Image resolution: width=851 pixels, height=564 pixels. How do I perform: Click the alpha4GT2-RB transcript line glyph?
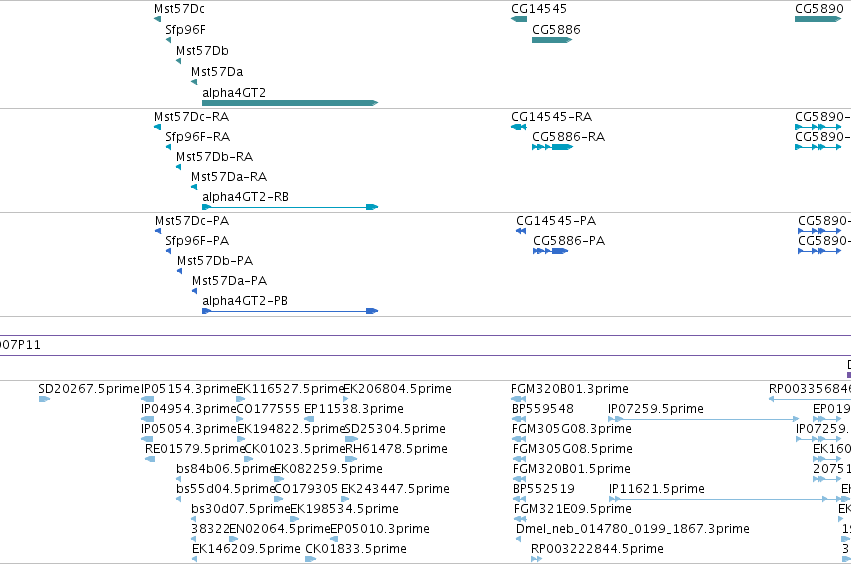290,207
